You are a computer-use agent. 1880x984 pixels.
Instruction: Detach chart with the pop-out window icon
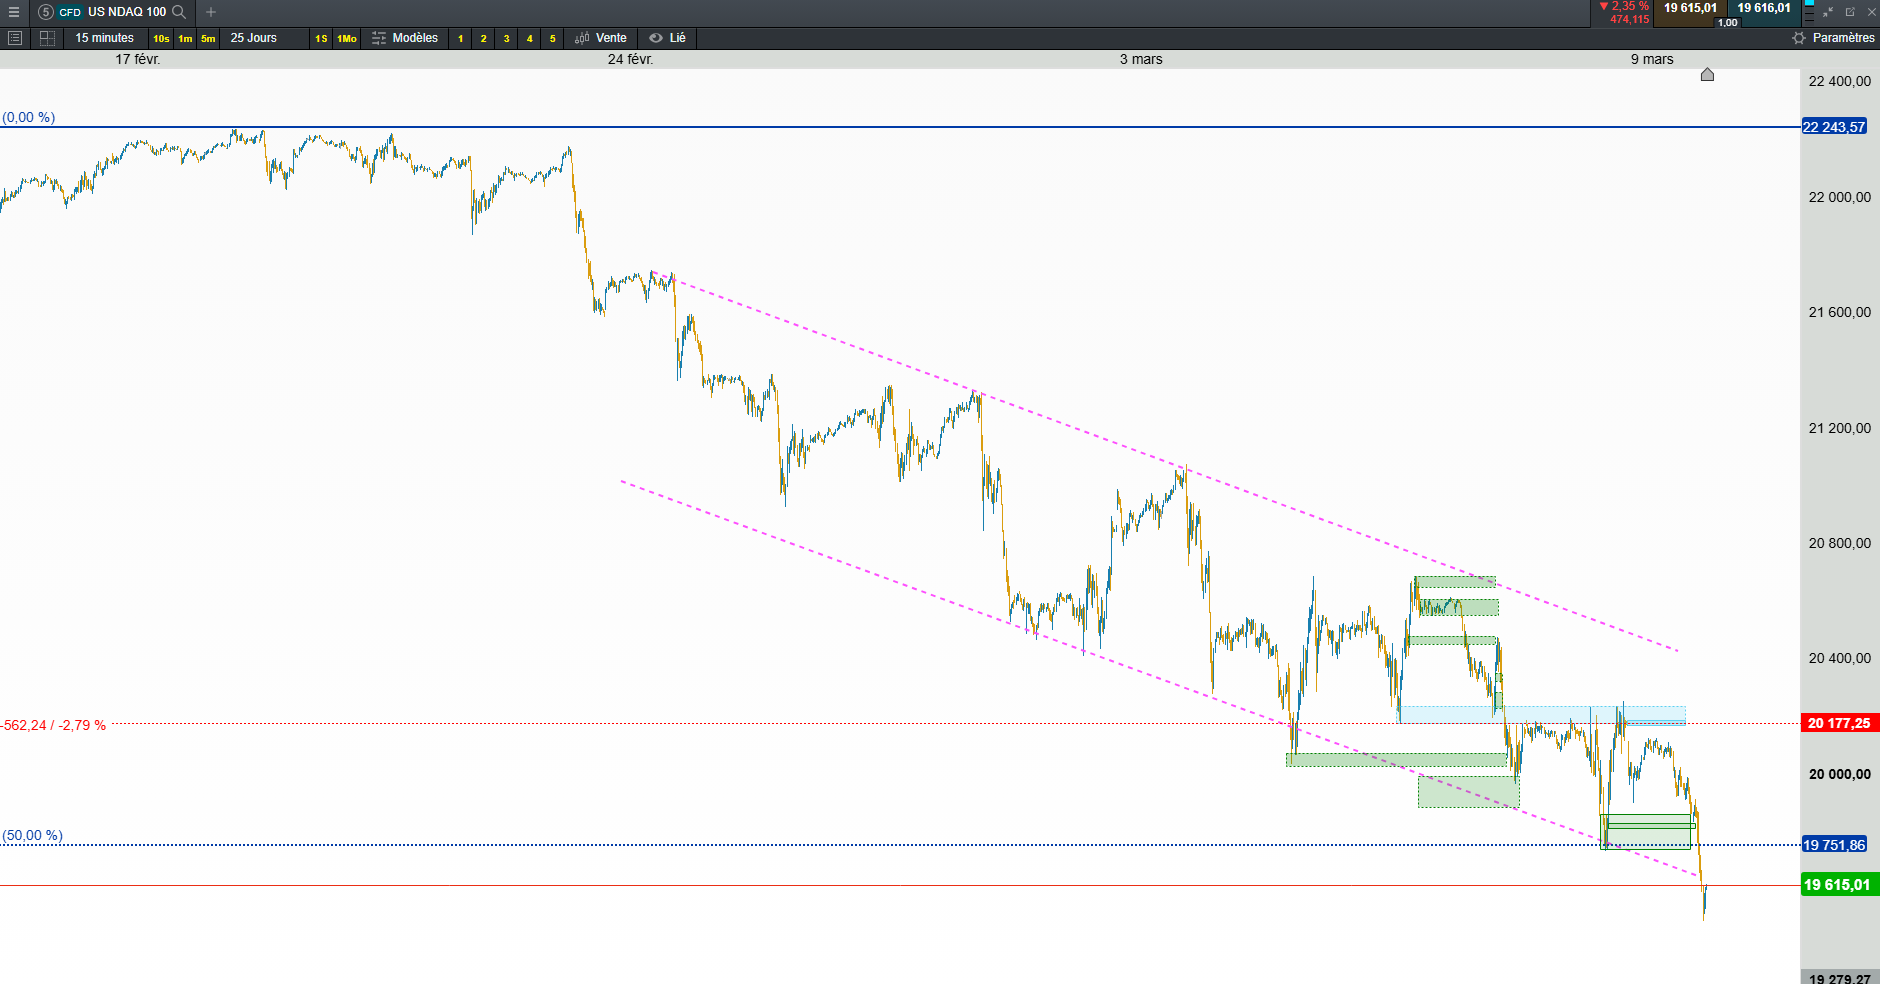[x=1850, y=12]
